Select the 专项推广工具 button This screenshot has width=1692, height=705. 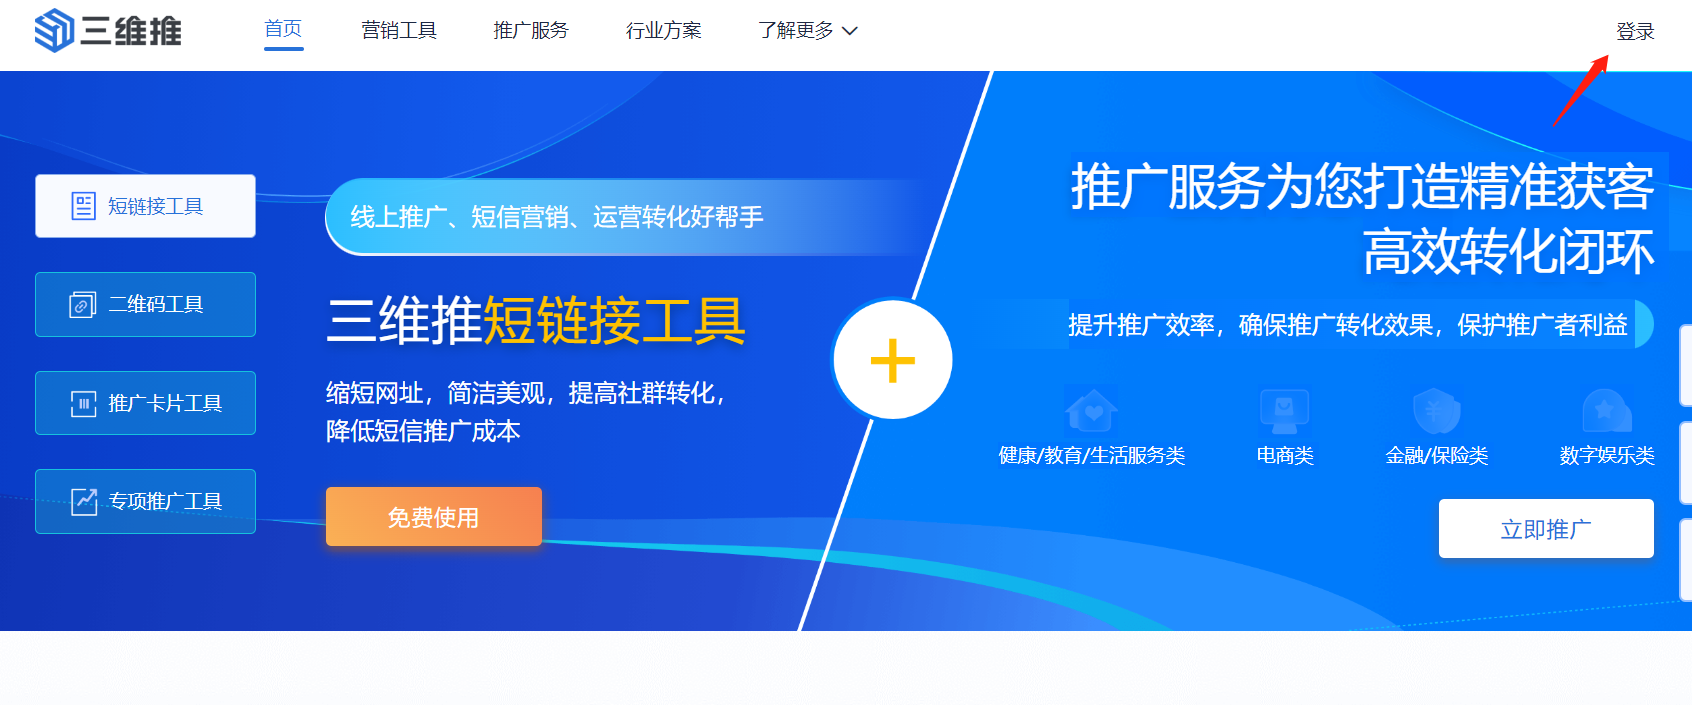click(x=145, y=501)
